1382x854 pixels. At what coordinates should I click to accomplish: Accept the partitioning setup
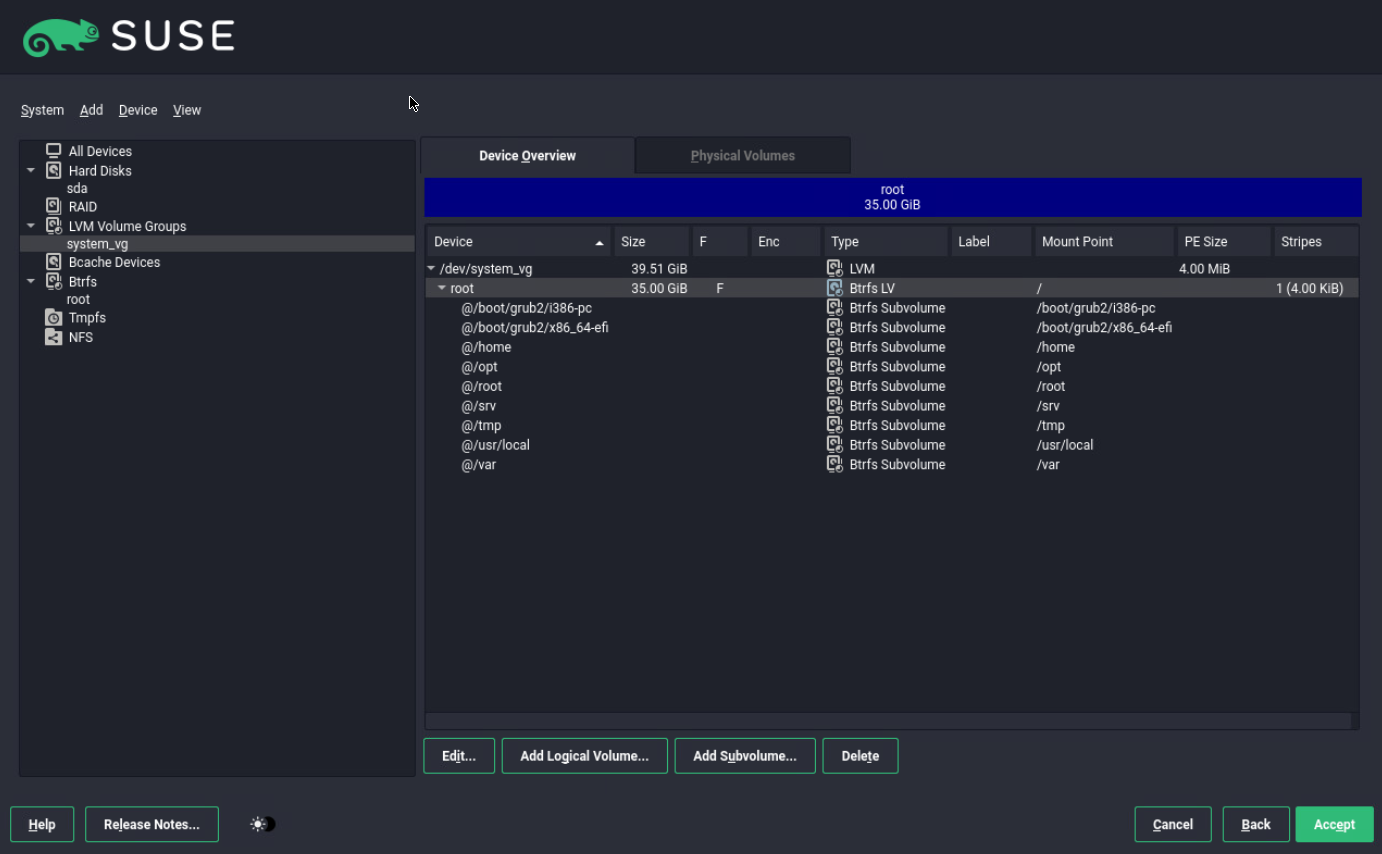click(1334, 824)
